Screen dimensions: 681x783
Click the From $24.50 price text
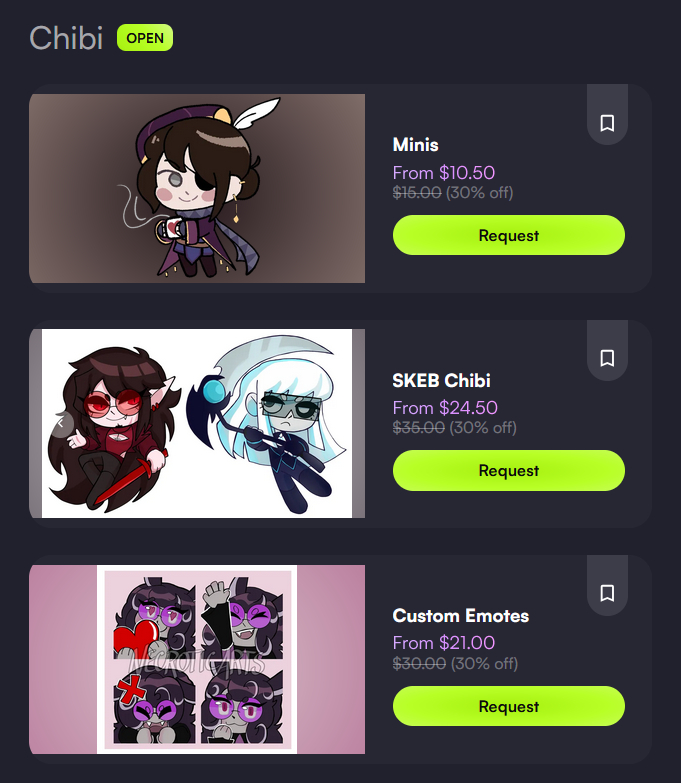coord(445,408)
